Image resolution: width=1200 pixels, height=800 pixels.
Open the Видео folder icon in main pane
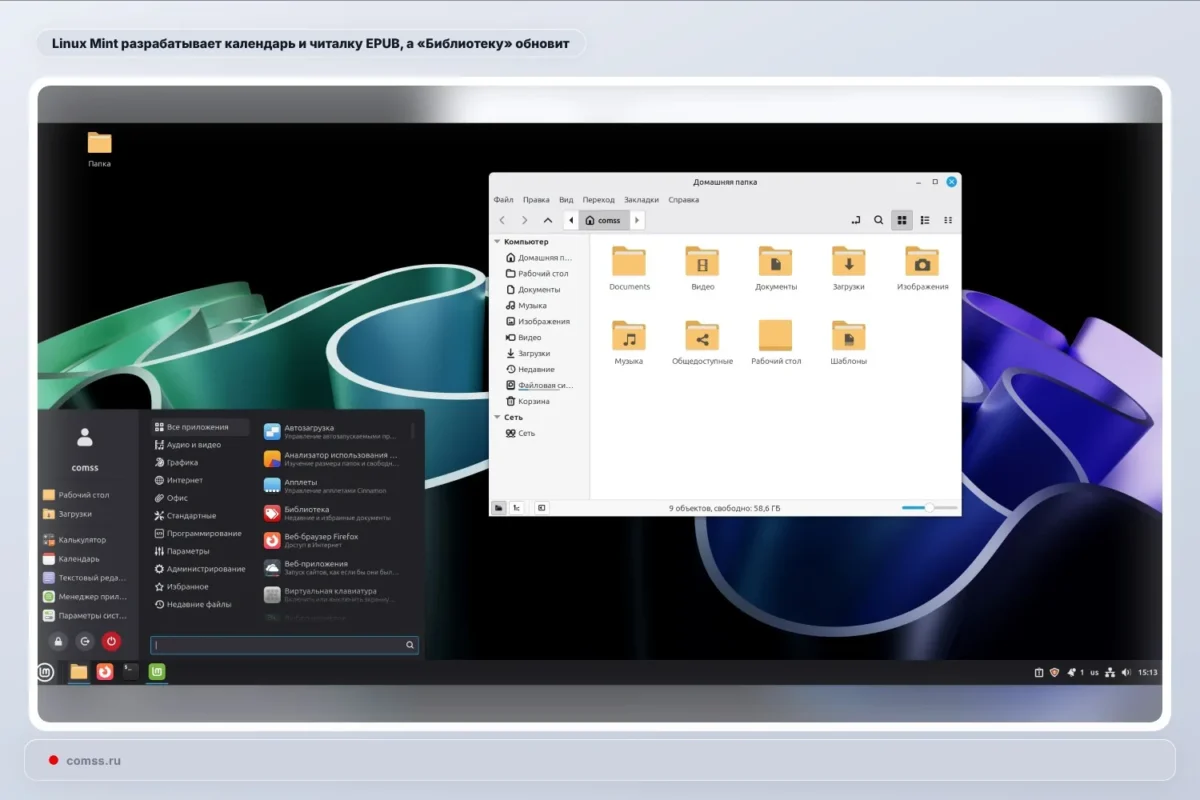(702, 262)
